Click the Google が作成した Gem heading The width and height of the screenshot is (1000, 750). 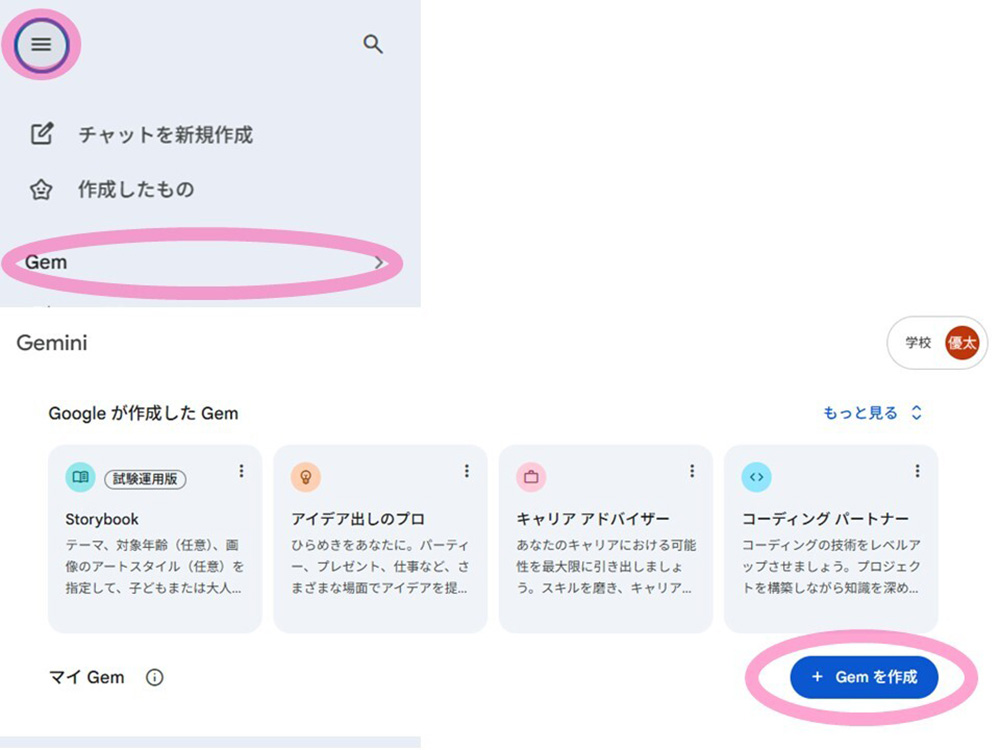(143, 413)
